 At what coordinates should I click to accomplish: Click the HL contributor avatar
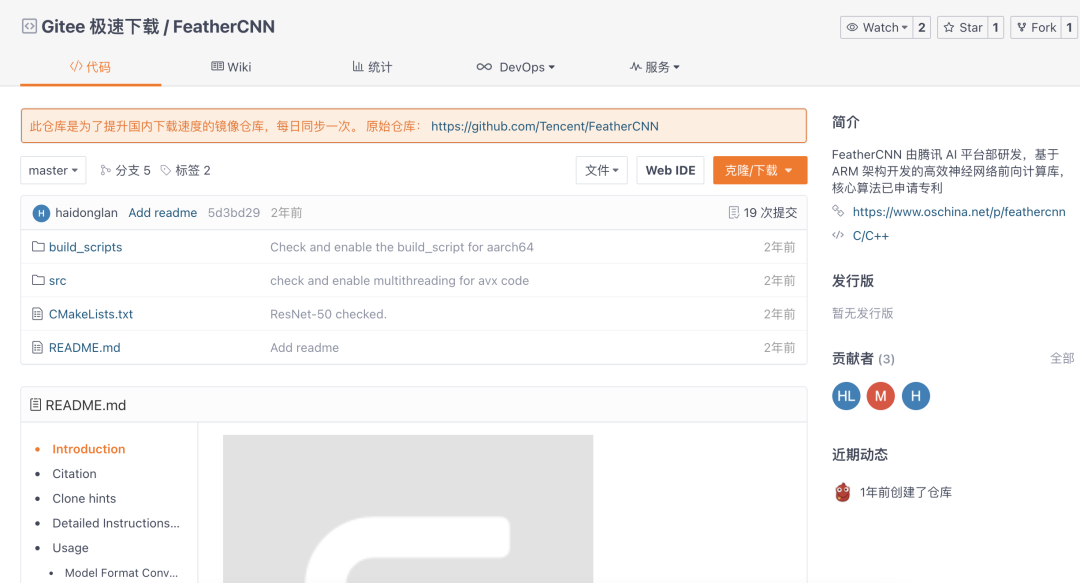(846, 396)
